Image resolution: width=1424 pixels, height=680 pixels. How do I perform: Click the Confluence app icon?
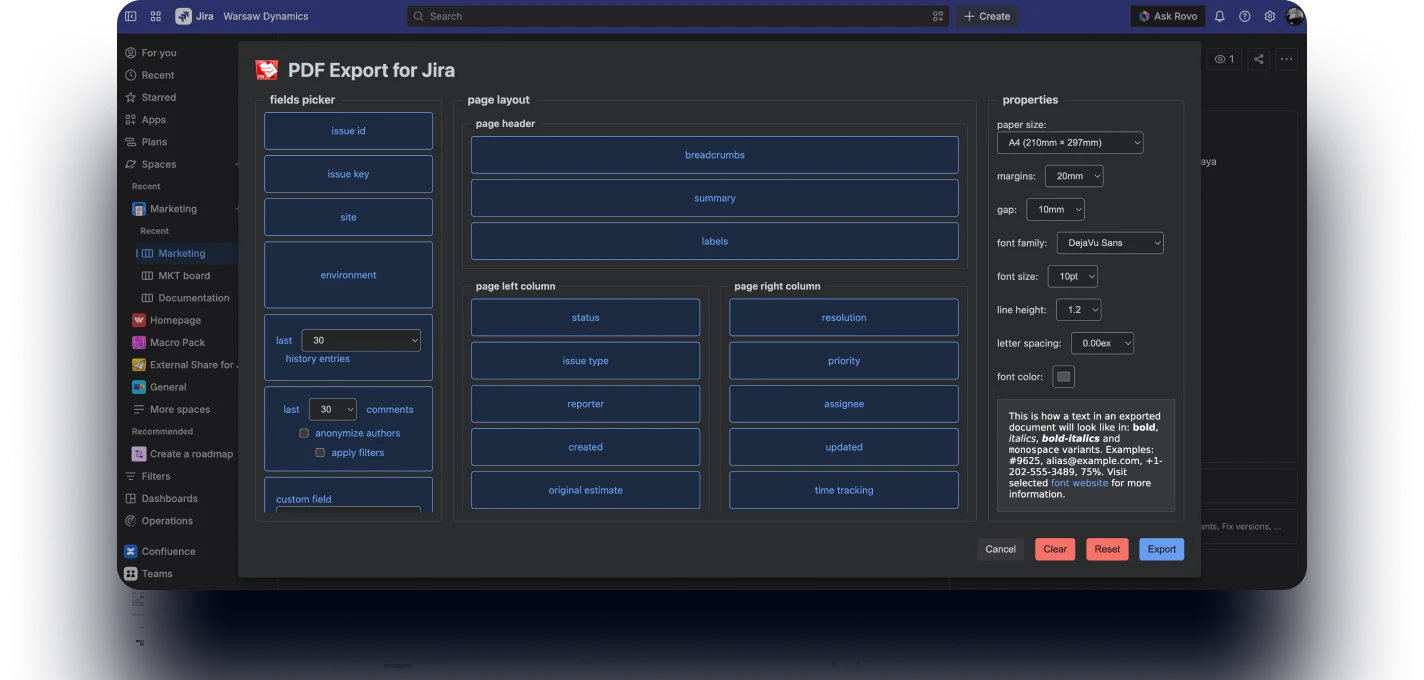point(131,551)
